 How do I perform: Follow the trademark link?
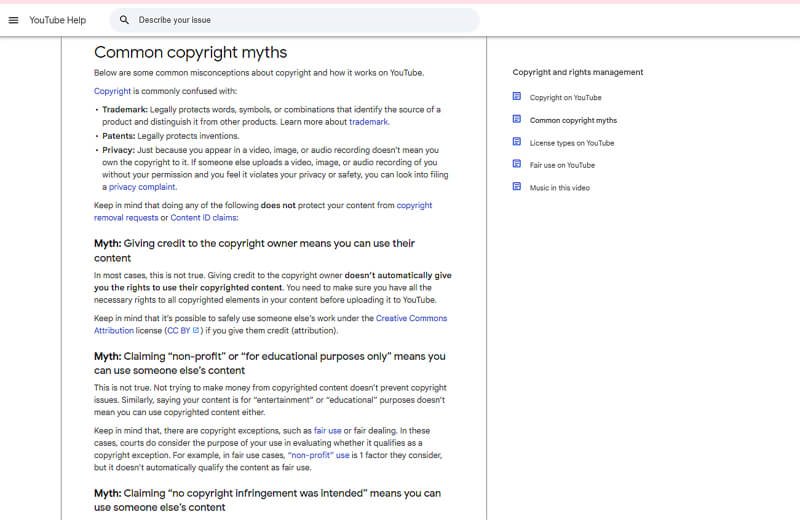[x=368, y=122]
